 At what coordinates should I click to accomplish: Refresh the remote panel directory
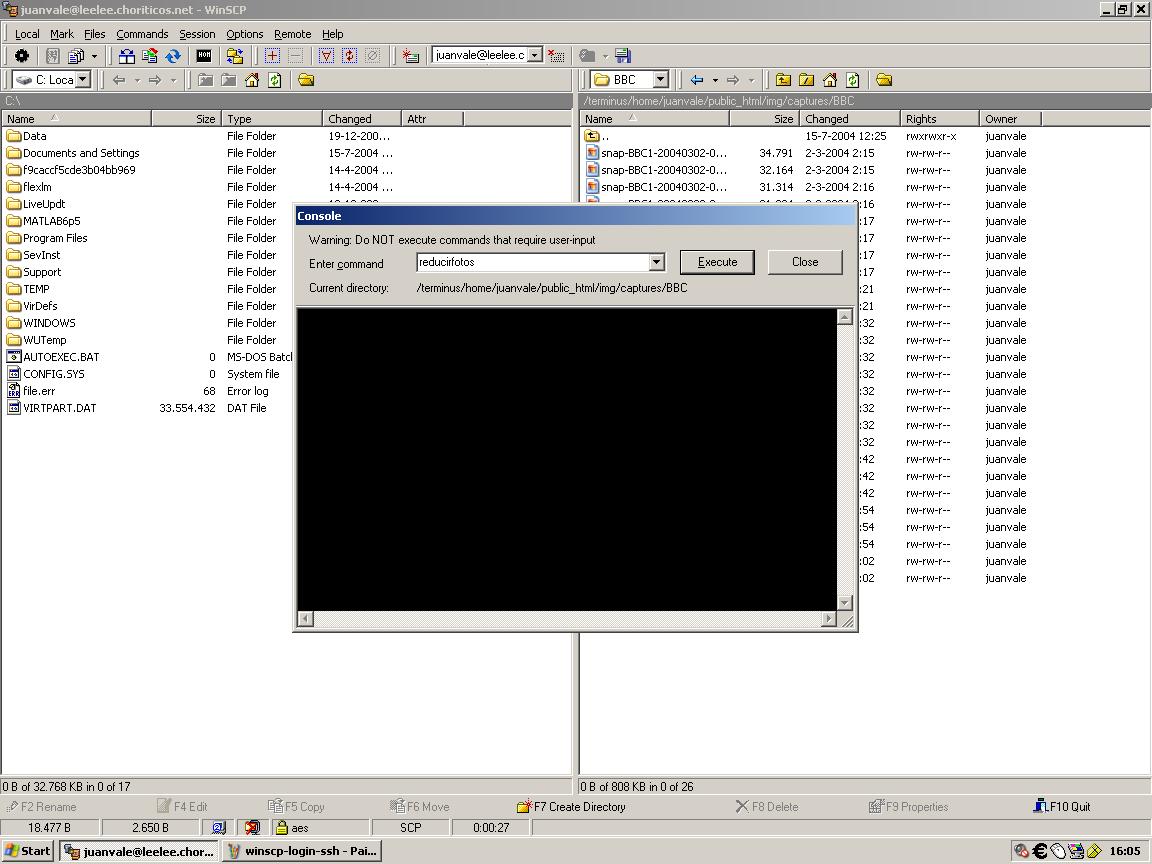[x=853, y=80]
